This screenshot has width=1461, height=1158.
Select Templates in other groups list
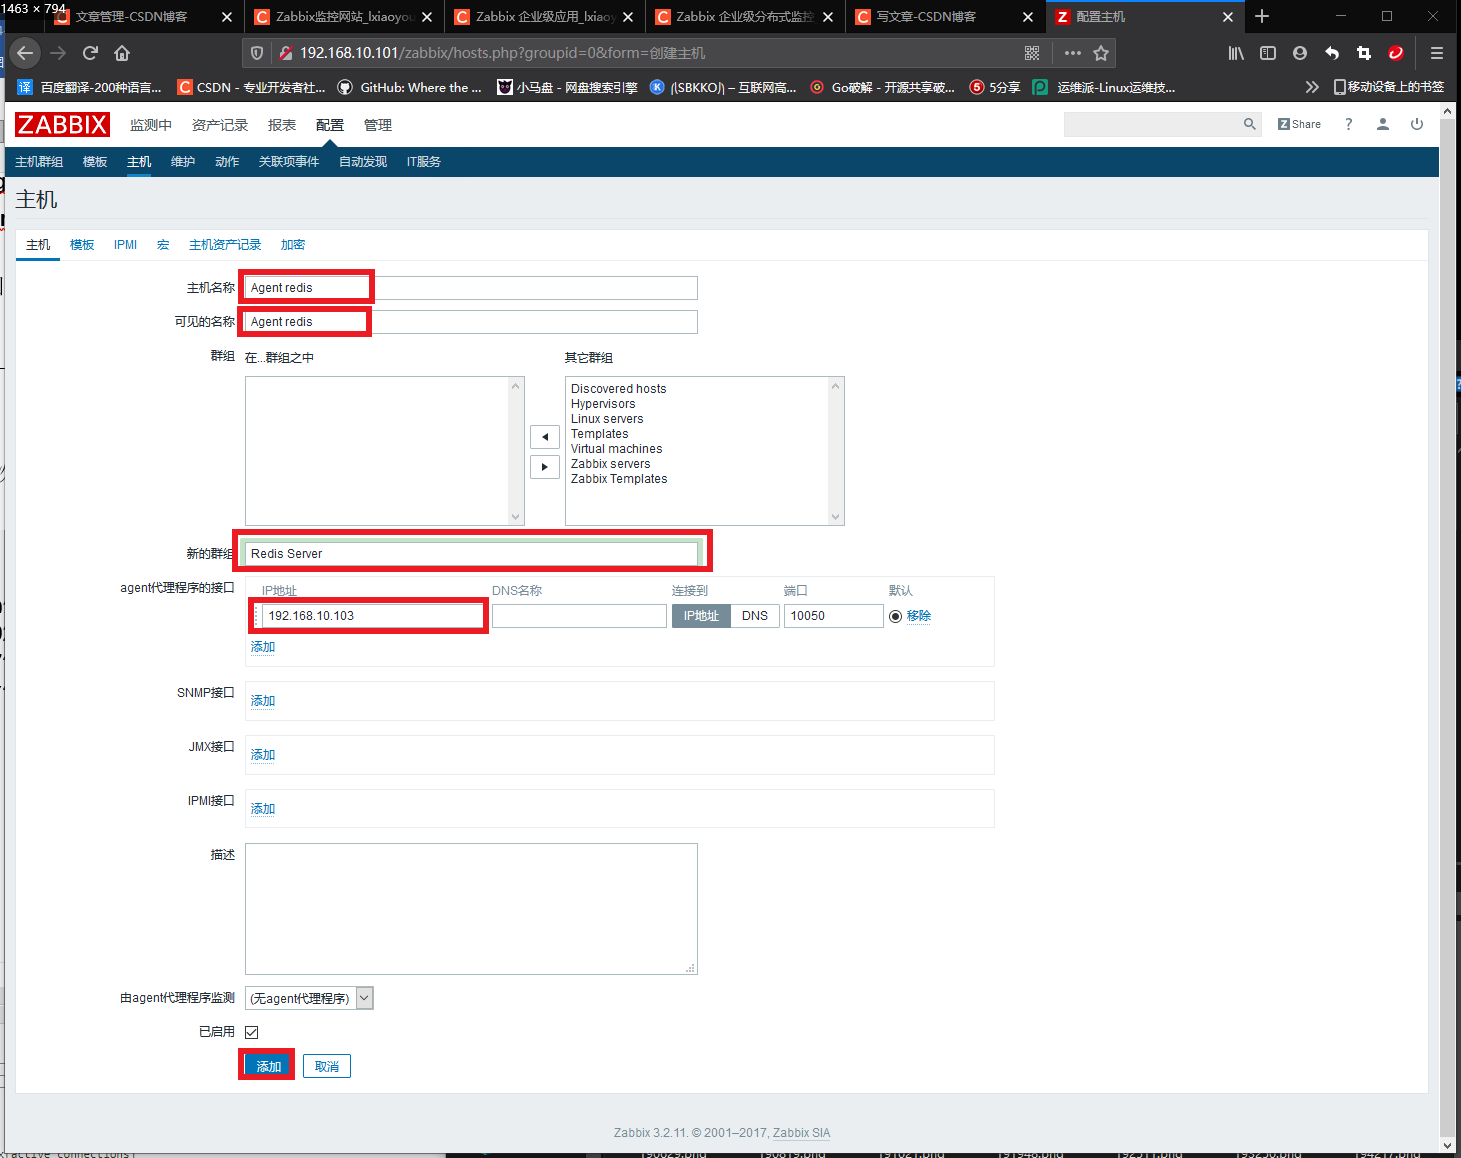pyautogui.click(x=600, y=434)
